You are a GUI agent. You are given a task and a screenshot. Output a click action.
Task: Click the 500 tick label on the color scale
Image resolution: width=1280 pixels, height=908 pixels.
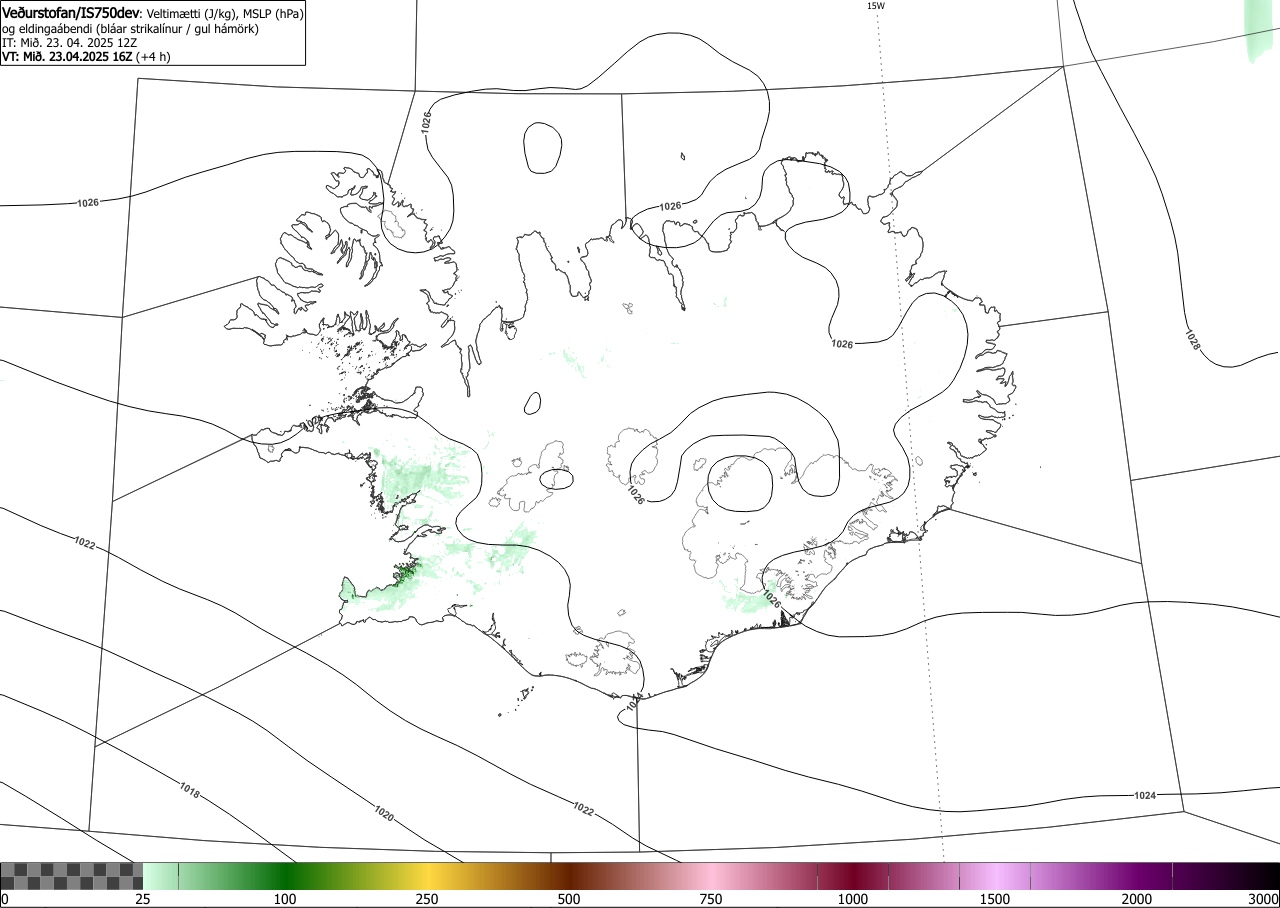pos(569,899)
